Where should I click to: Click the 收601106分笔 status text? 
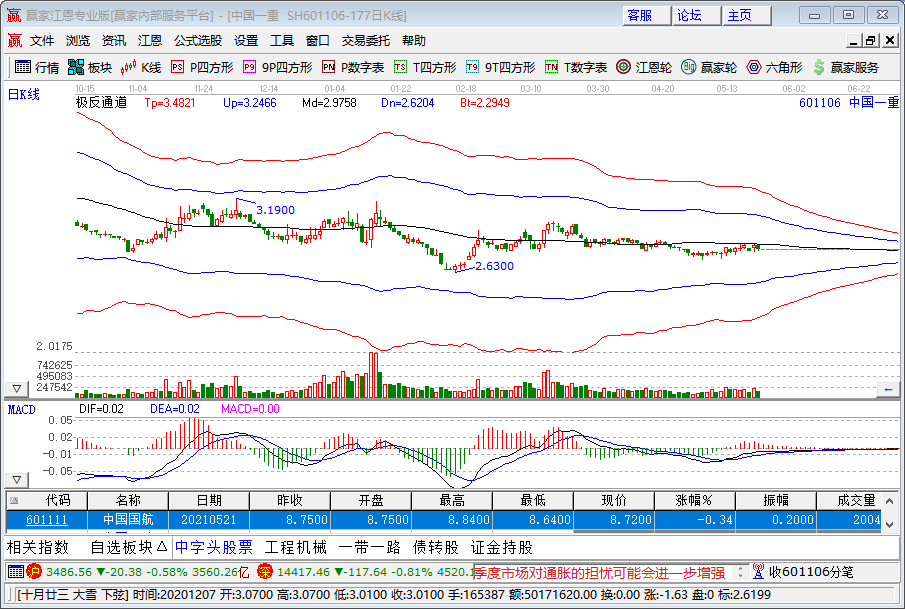(x=810, y=571)
